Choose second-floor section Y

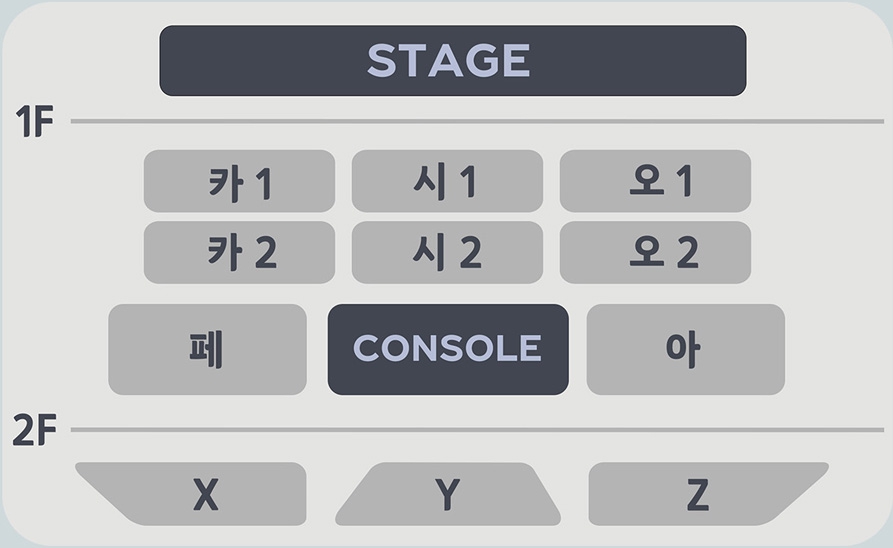coord(448,494)
